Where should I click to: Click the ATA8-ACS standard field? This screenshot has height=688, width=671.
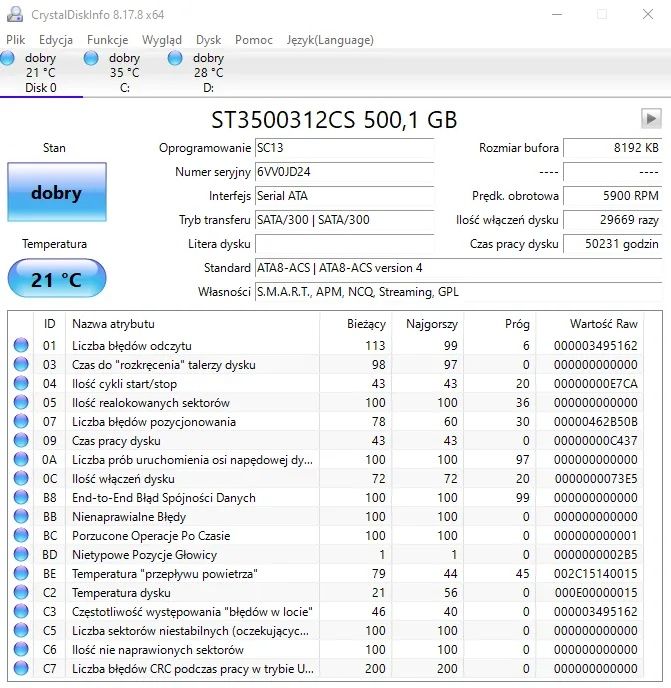(x=458, y=268)
